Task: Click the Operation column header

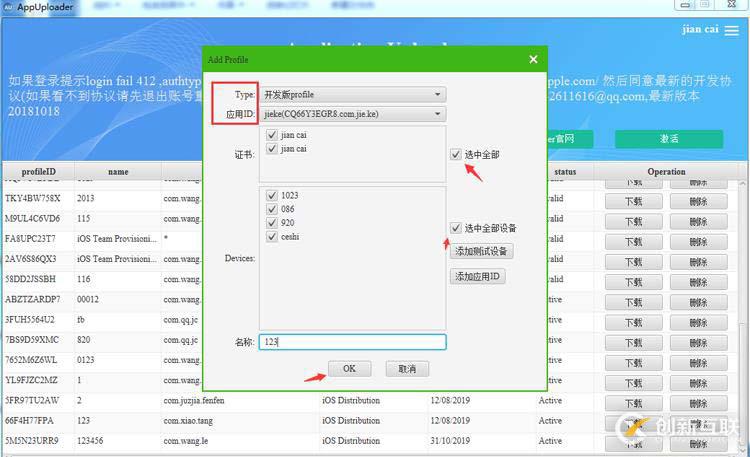Action: pos(666,172)
